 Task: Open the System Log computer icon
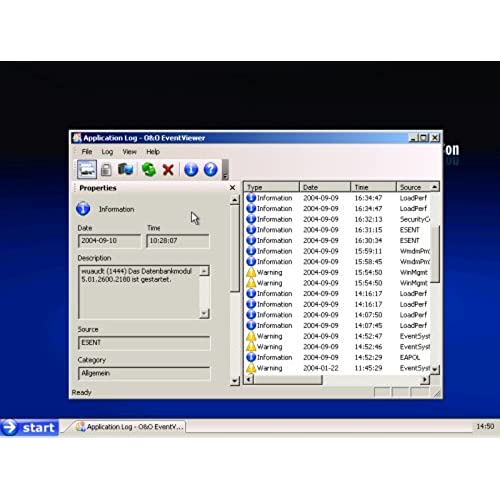[126, 169]
